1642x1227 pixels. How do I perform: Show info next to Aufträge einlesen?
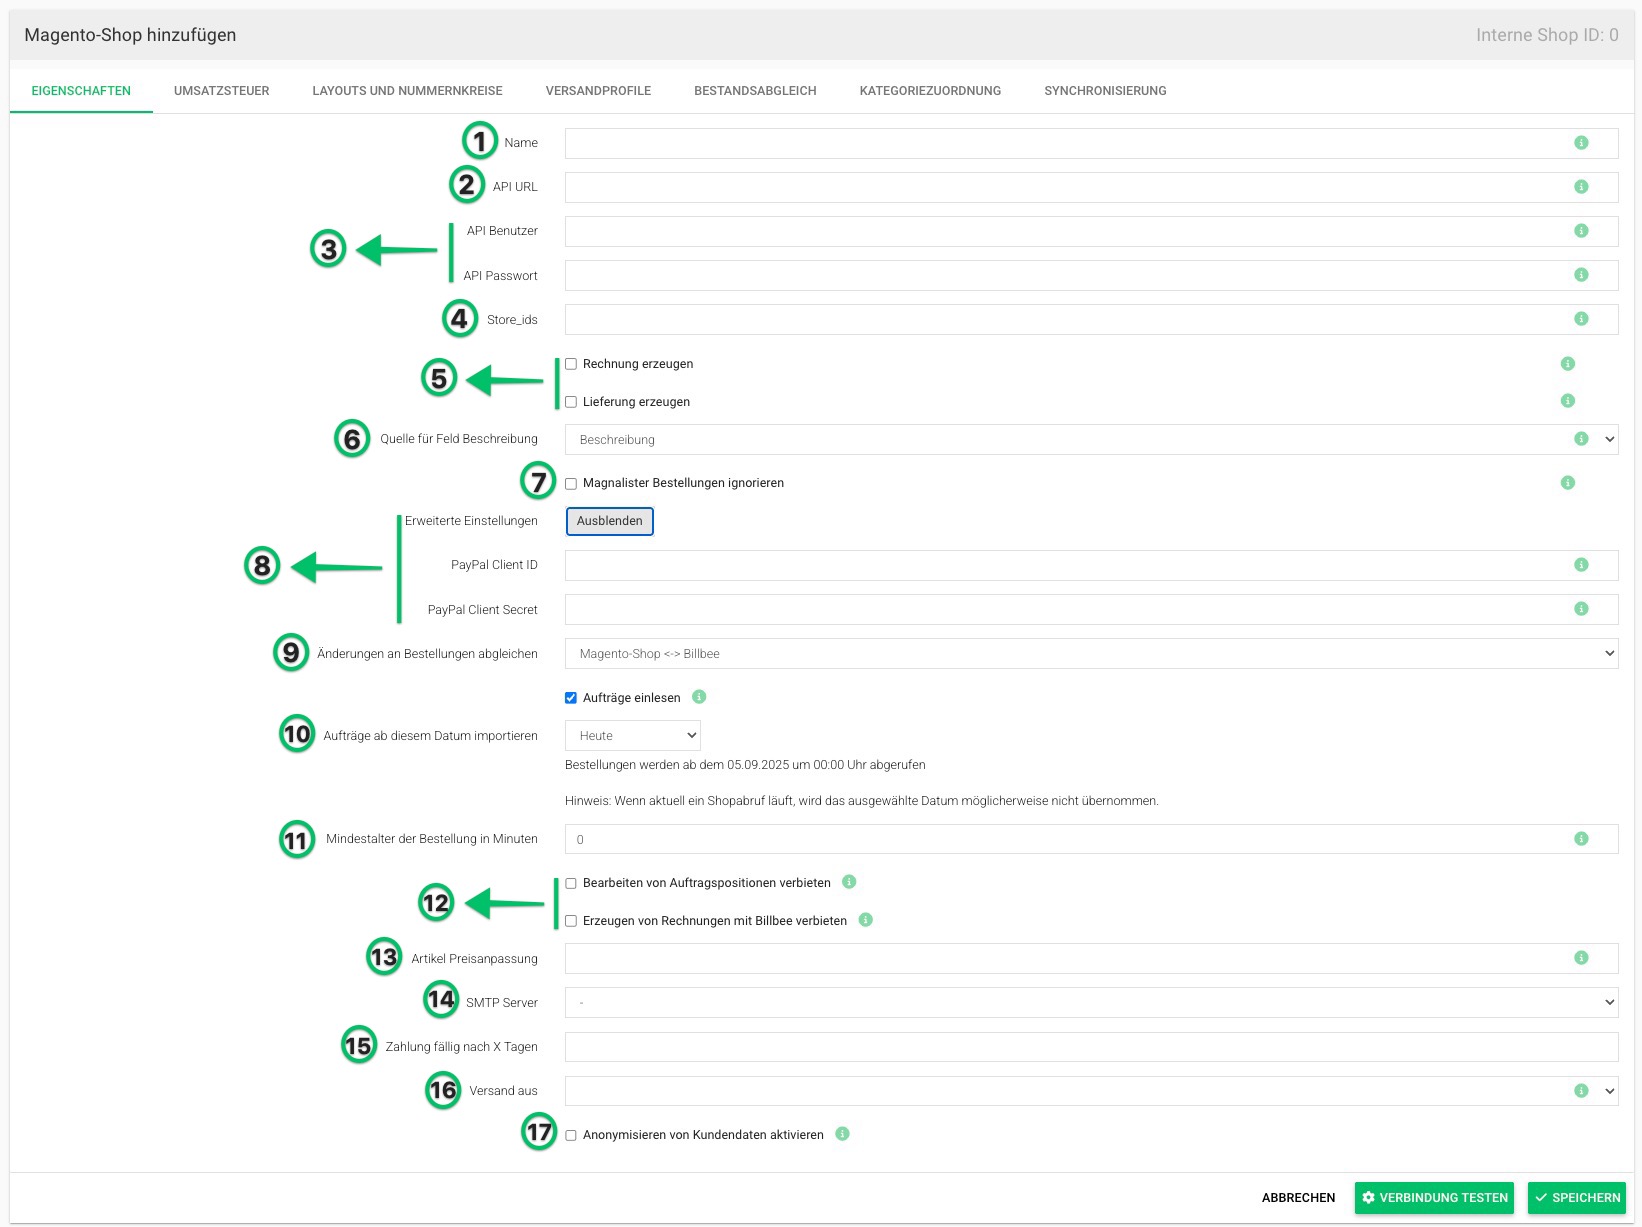pyautogui.click(x=699, y=697)
